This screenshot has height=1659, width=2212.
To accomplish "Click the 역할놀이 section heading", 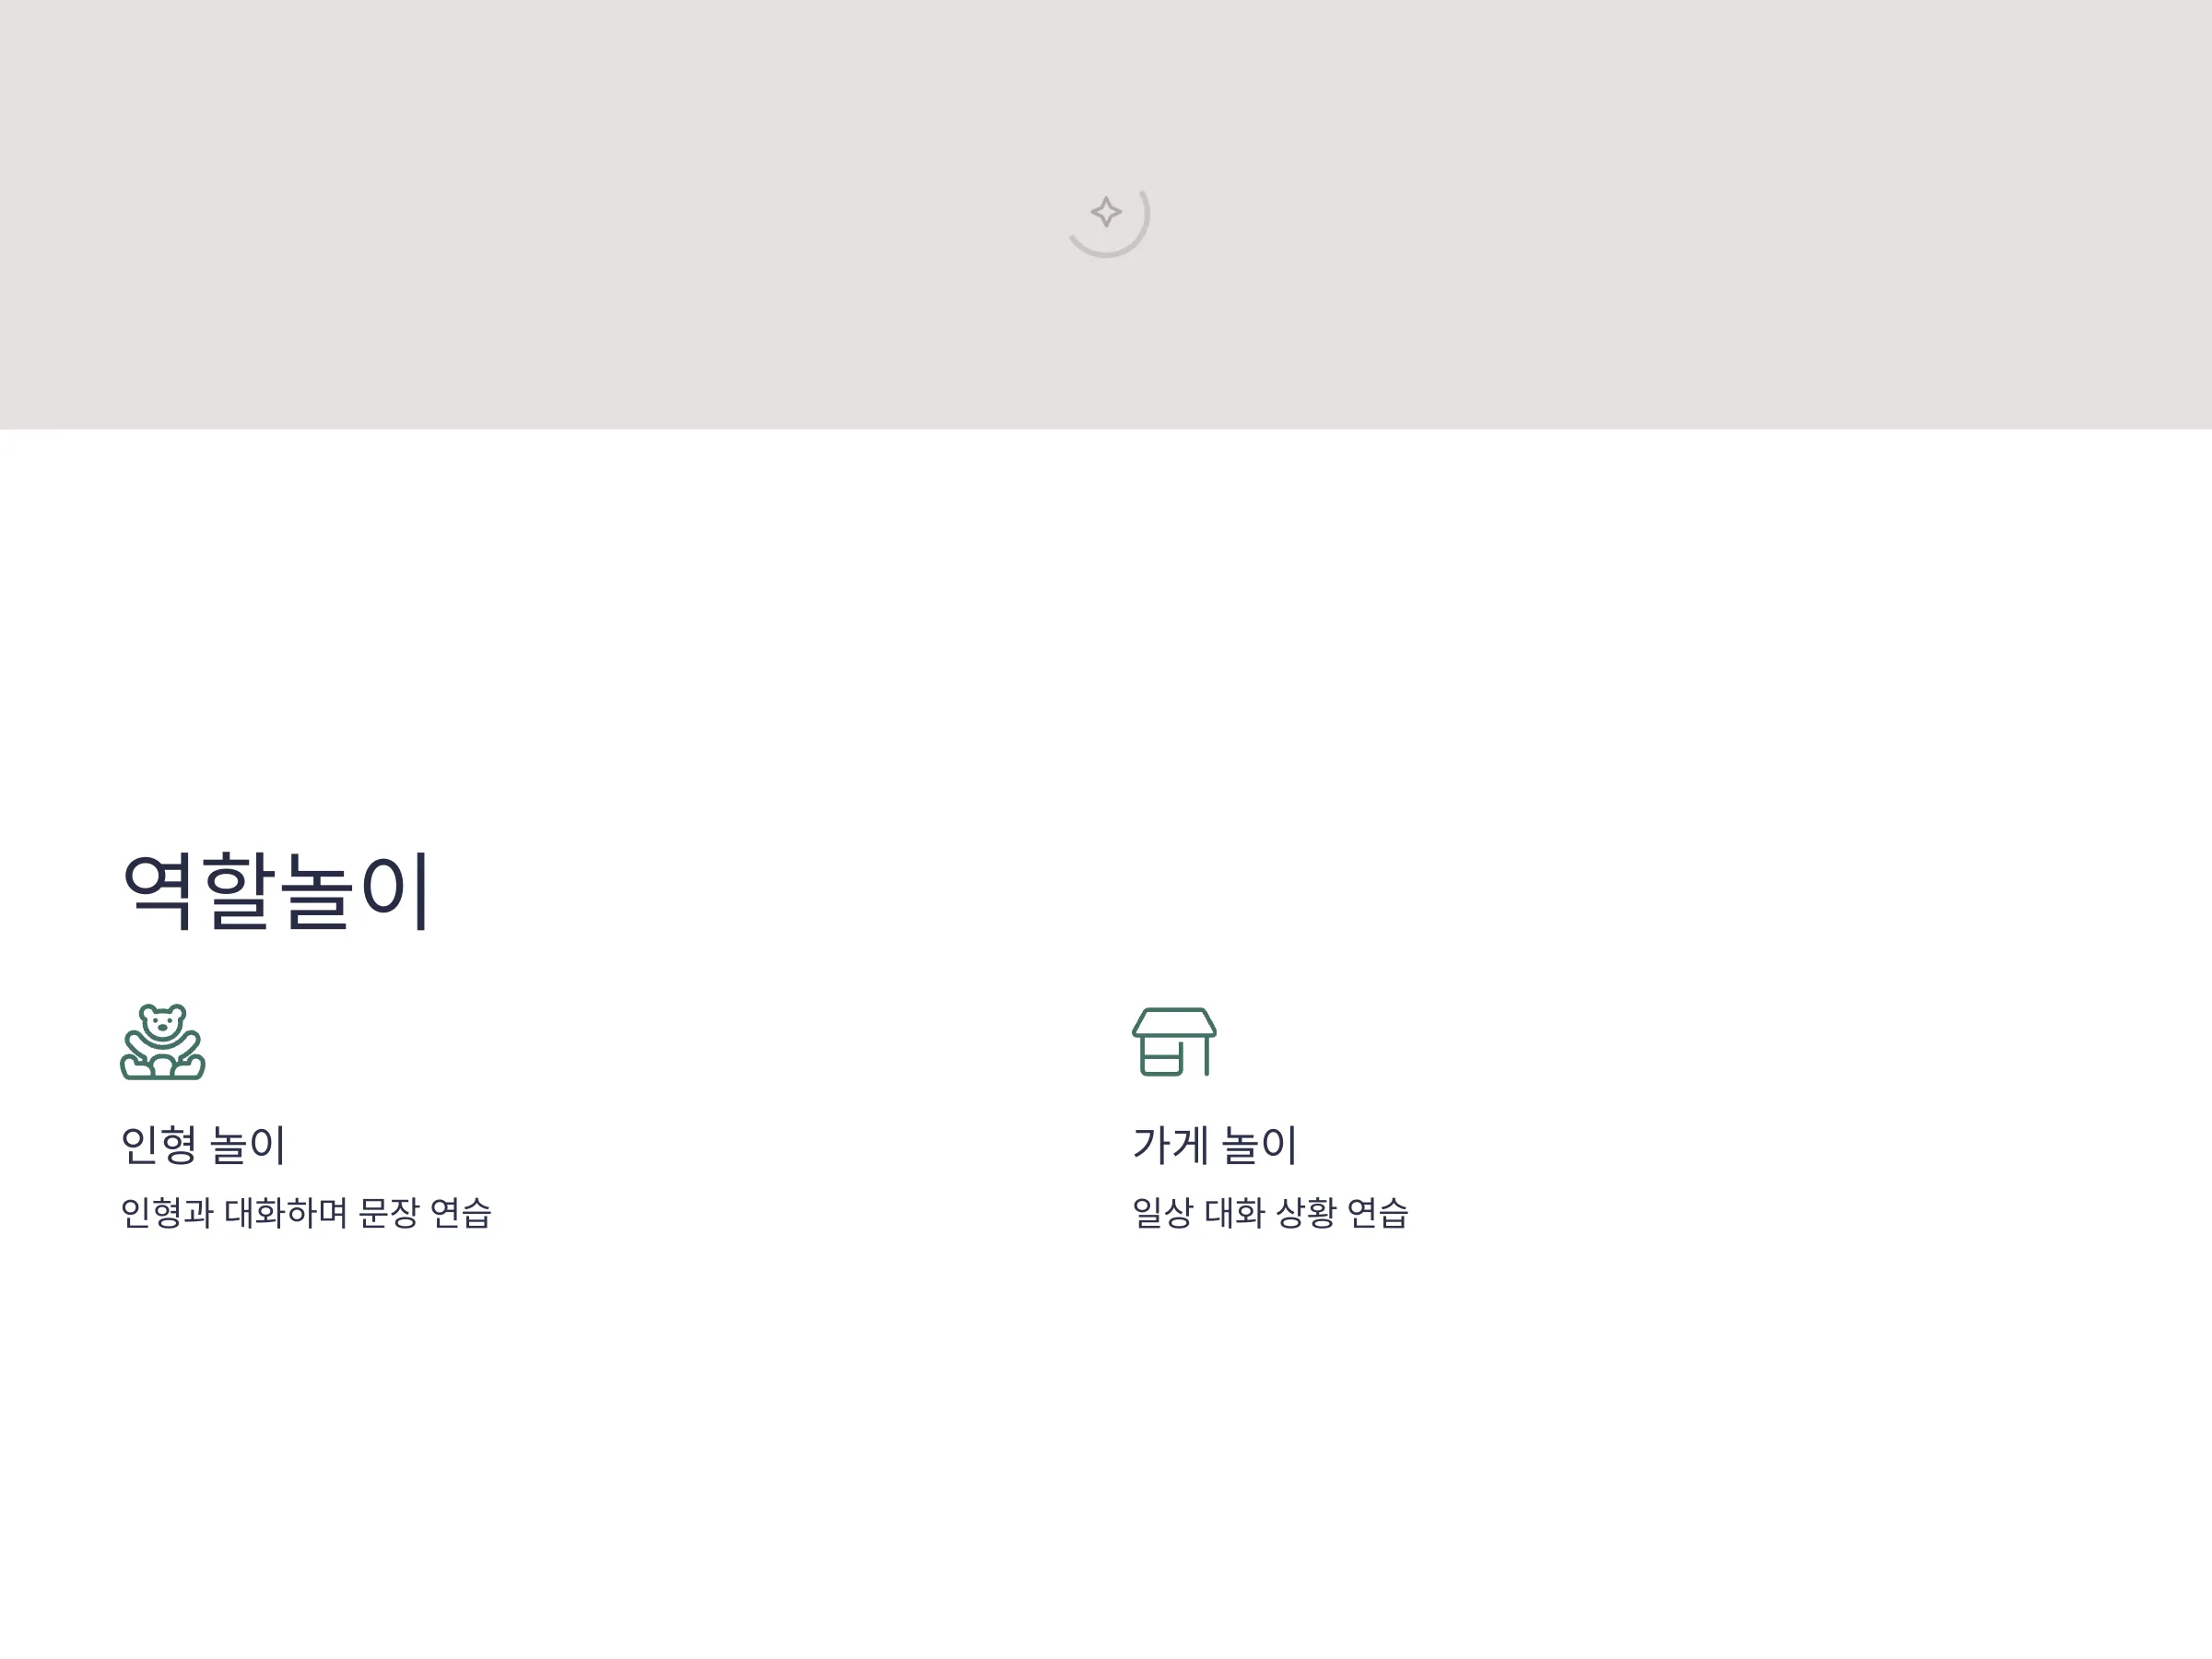I will pyautogui.click(x=276, y=891).
